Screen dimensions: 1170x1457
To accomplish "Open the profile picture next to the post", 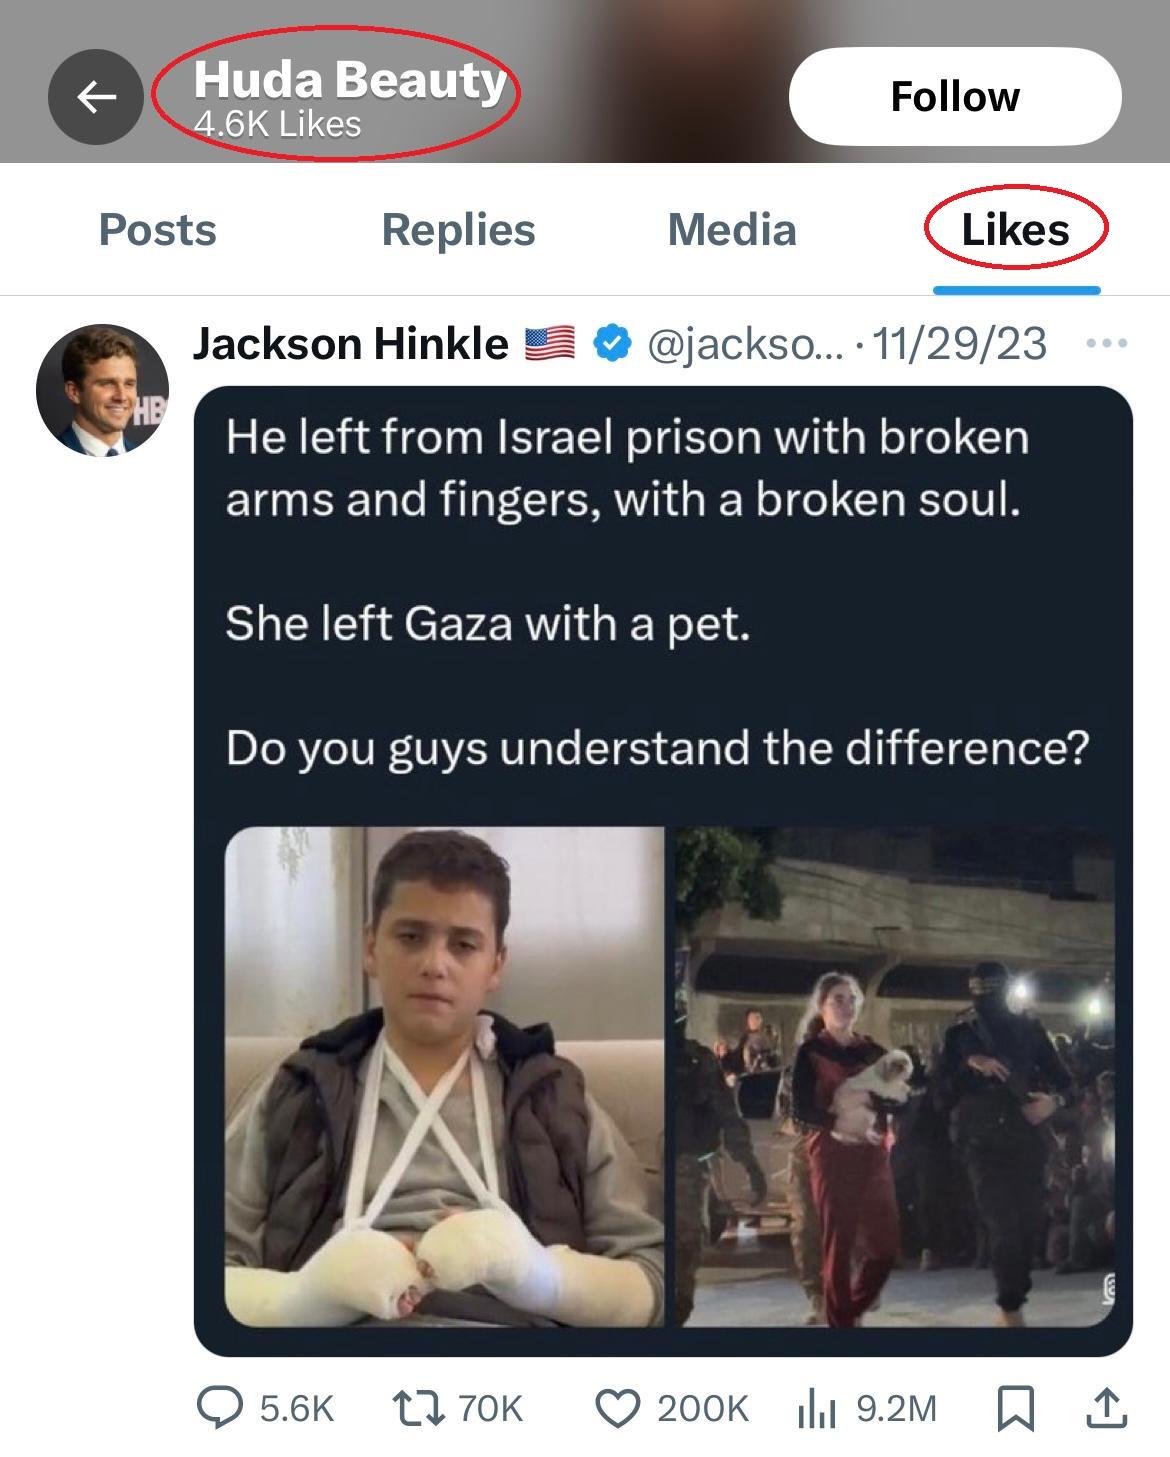I will [102, 390].
